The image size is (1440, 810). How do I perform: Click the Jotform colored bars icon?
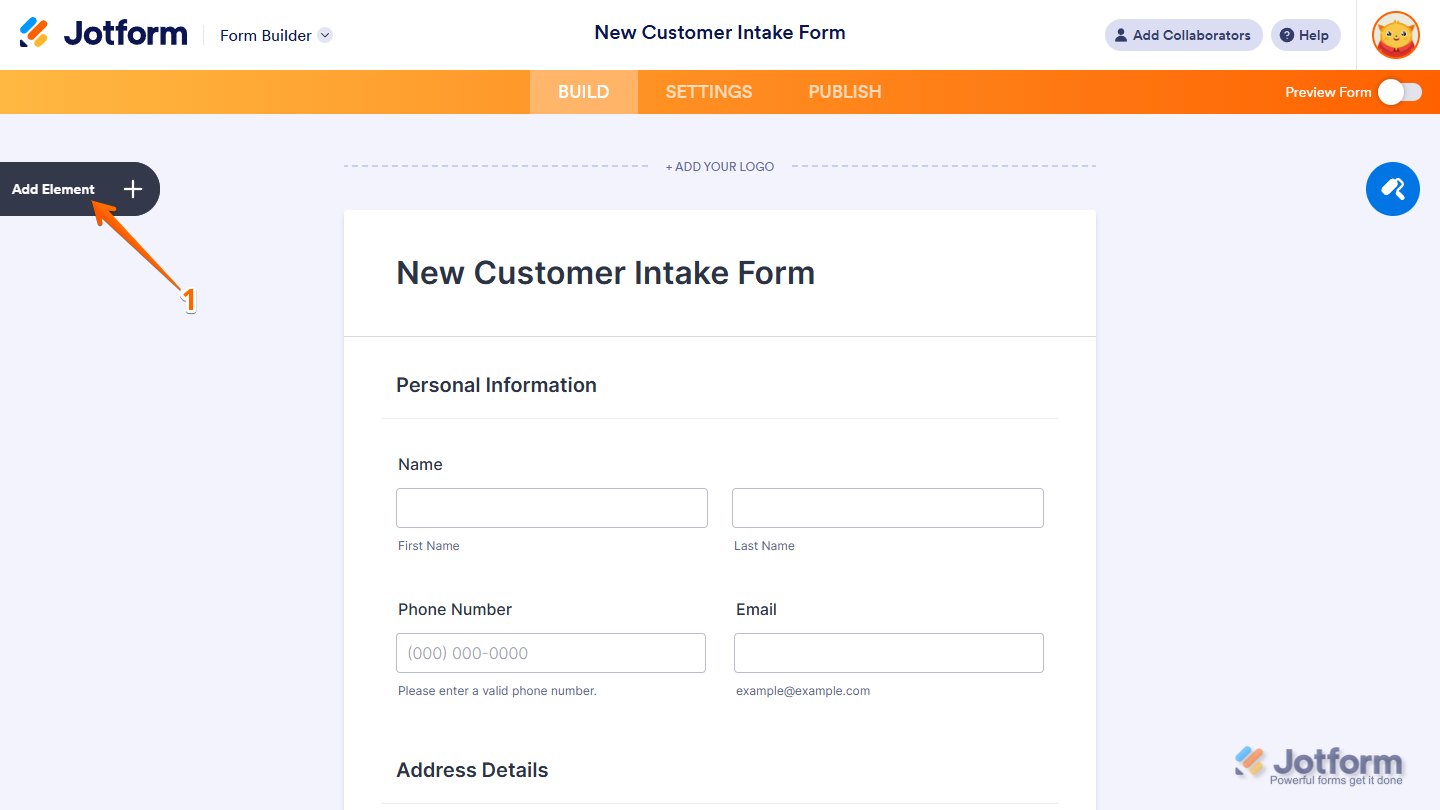(x=33, y=31)
